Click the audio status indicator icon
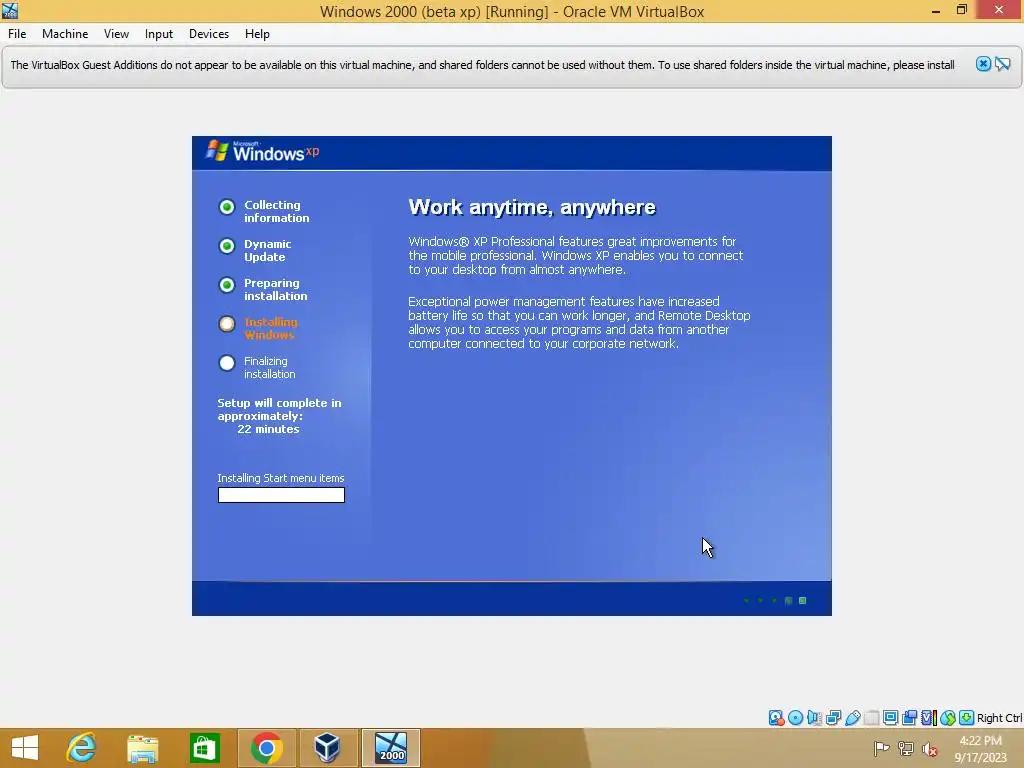This screenshot has width=1024, height=768. [814, 718]
